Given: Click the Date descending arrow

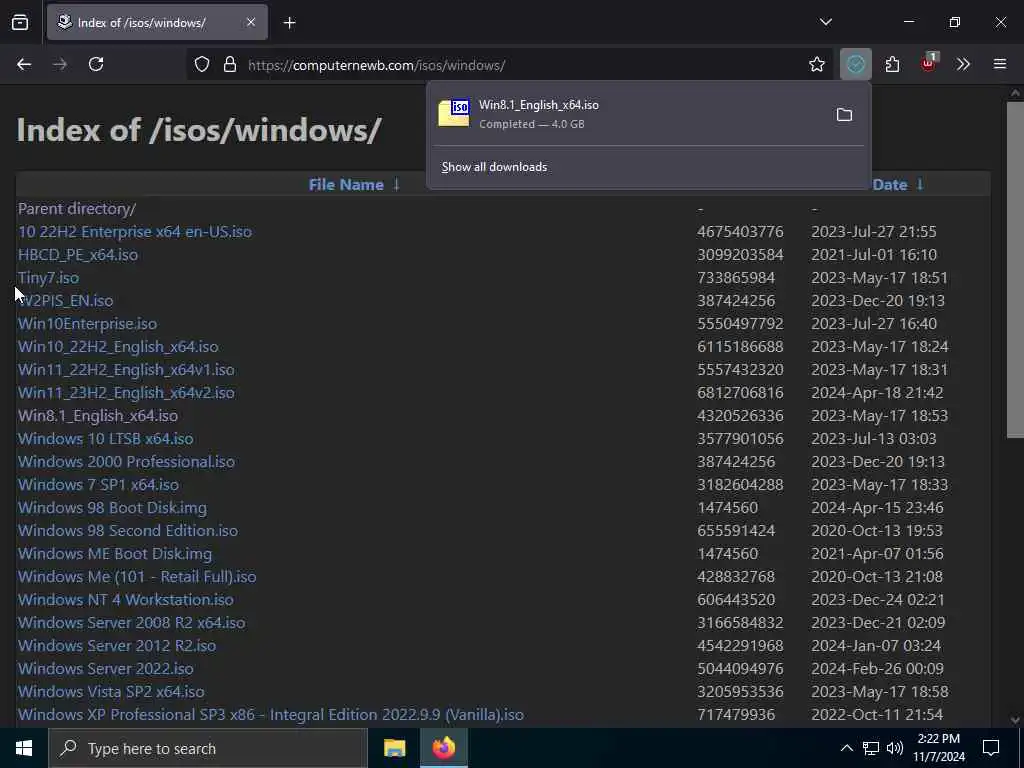Looking at the screenshot, I should click(920, 185).
